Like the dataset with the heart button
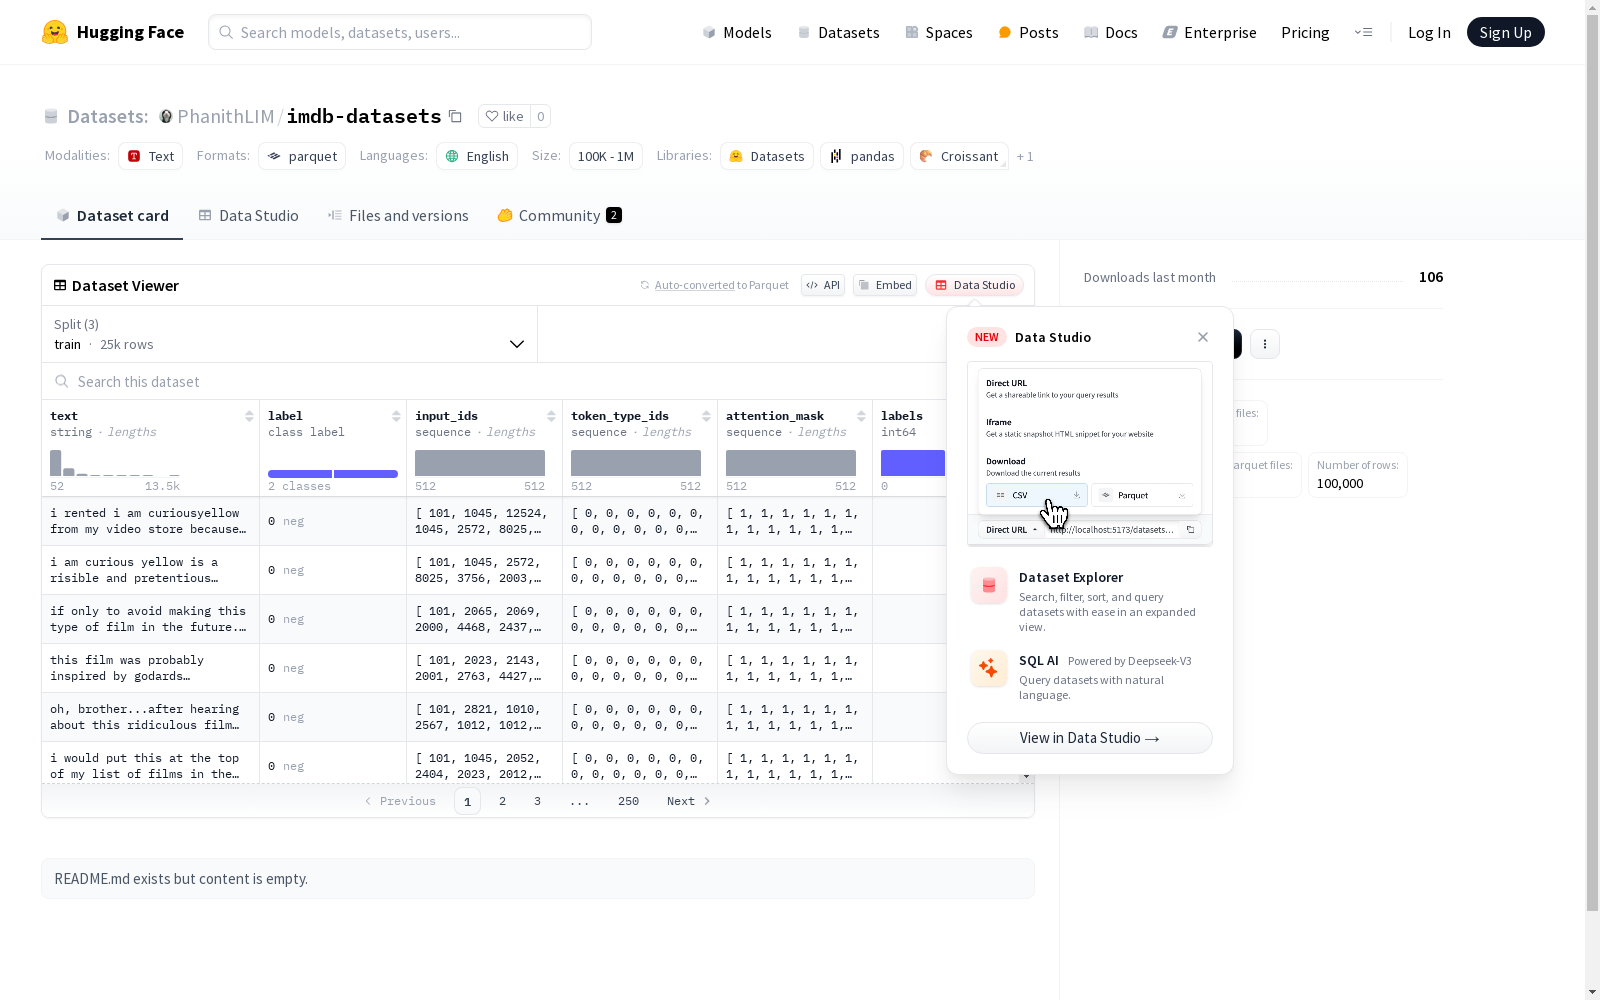This screenshot has width=1600, height=1000. pos(504,116)
